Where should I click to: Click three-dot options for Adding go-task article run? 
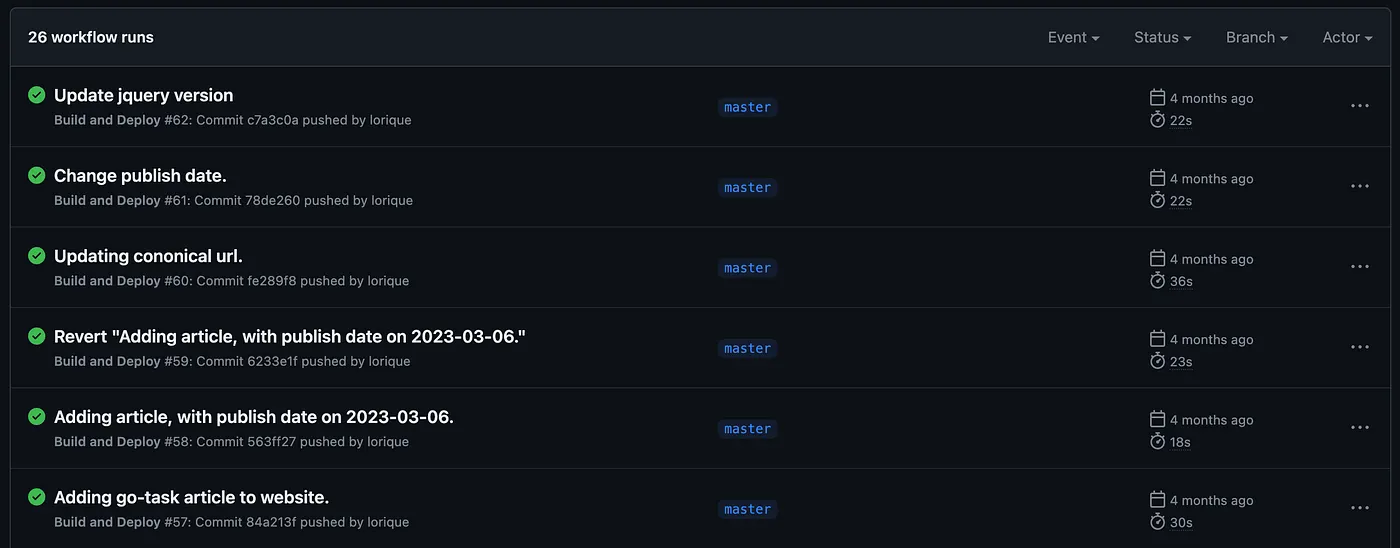tap(1359, 508)
